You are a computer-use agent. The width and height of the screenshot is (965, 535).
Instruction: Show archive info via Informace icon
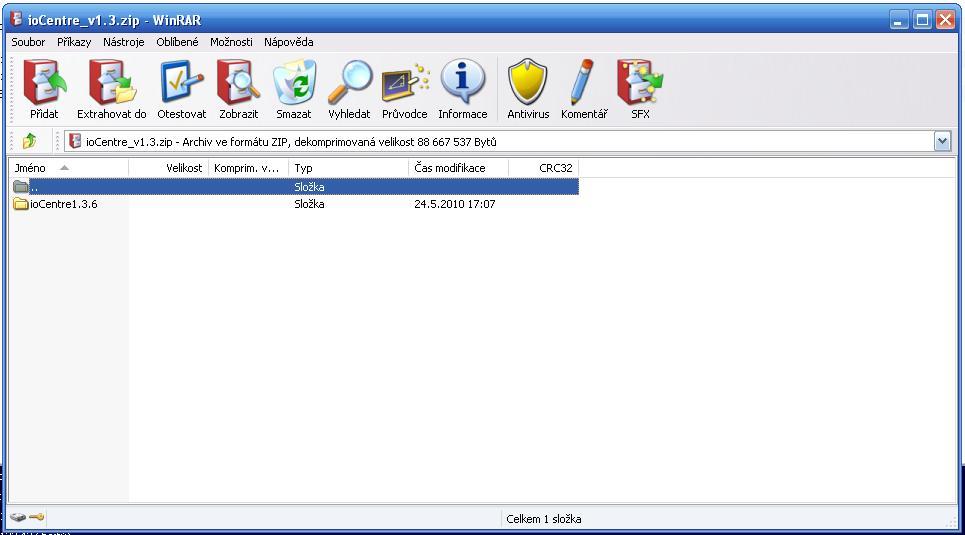click(x=462, y=88)
